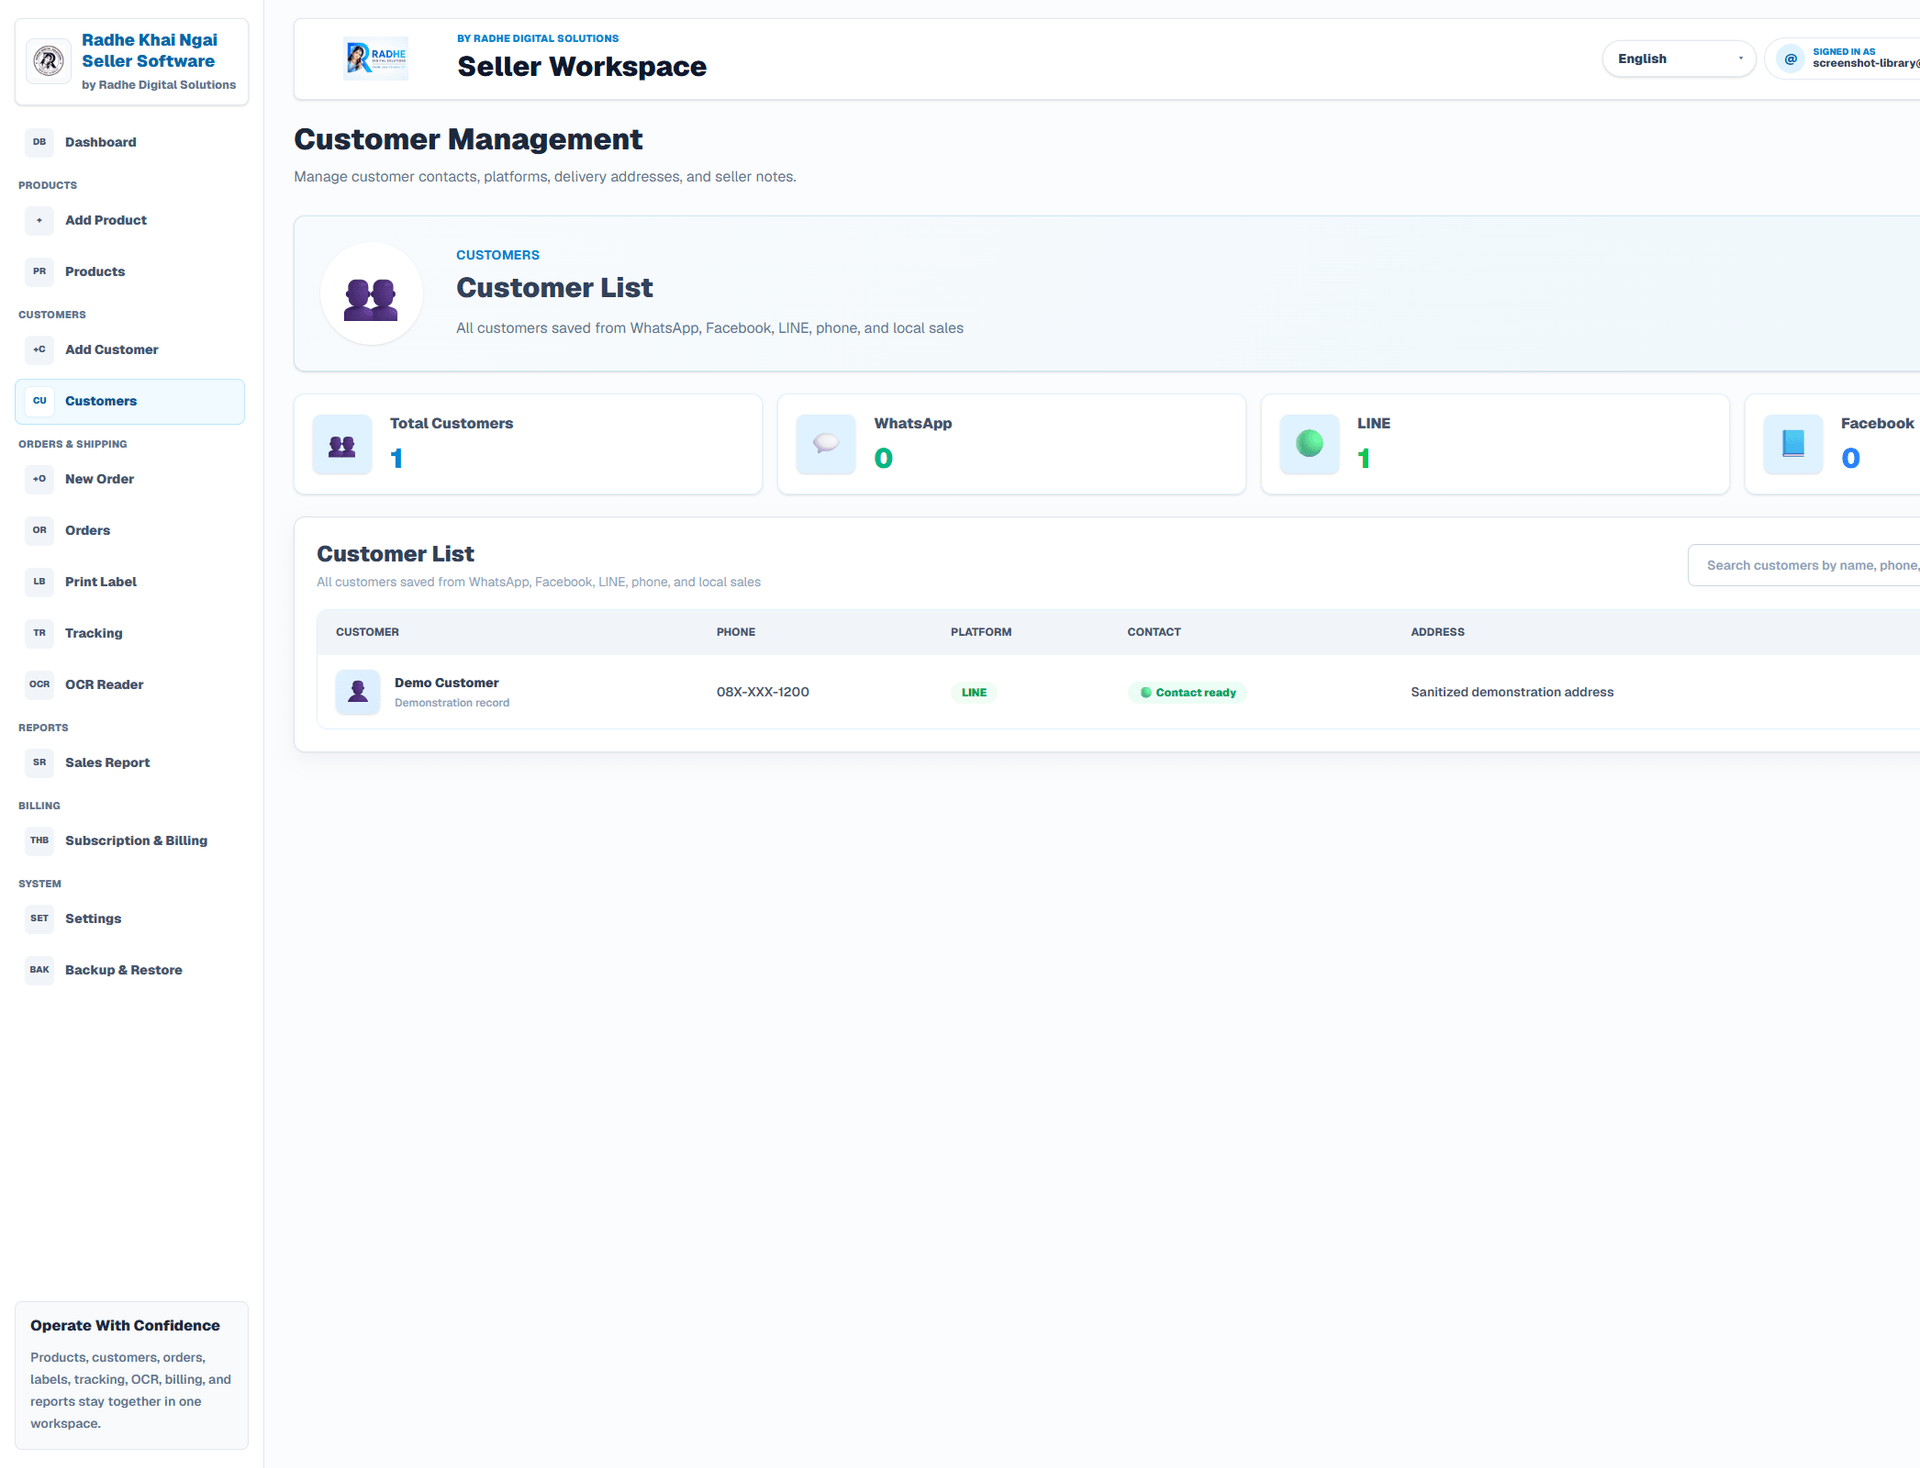This screenshot has height=1468, width=1920.
Task: Click the CU icon beside Customers
Action: [x=39, y=401]
